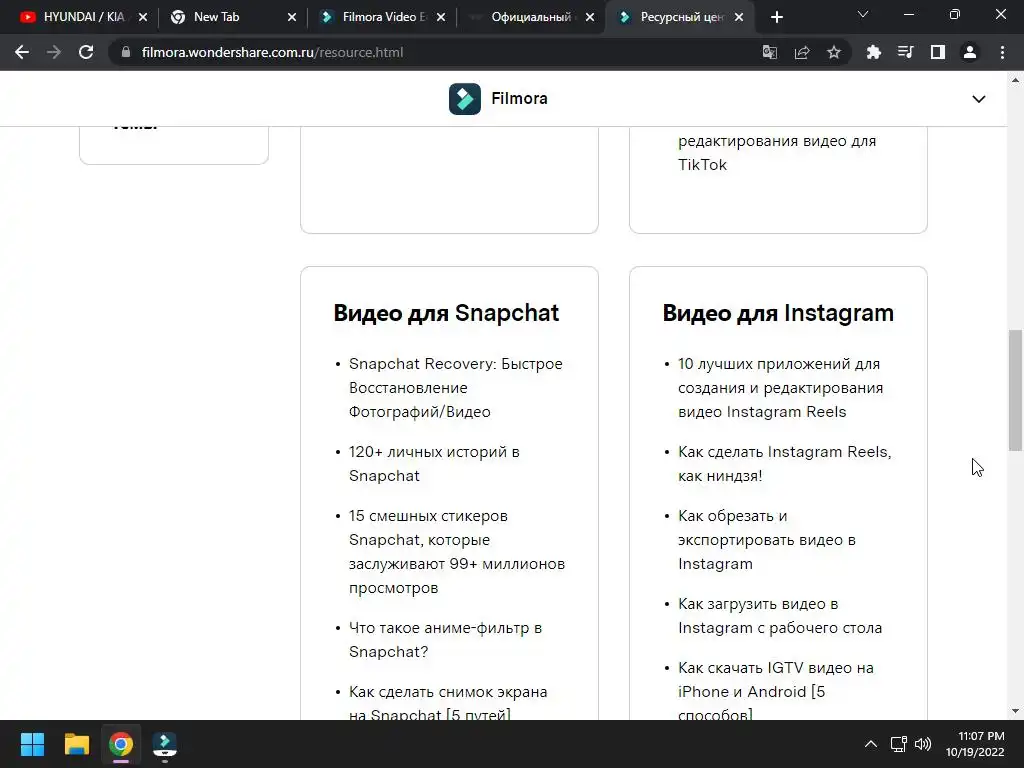This screenshot has width=1024, height=768.
Task: Open link Как скачать IGTV видео
Action: point(776,692)
